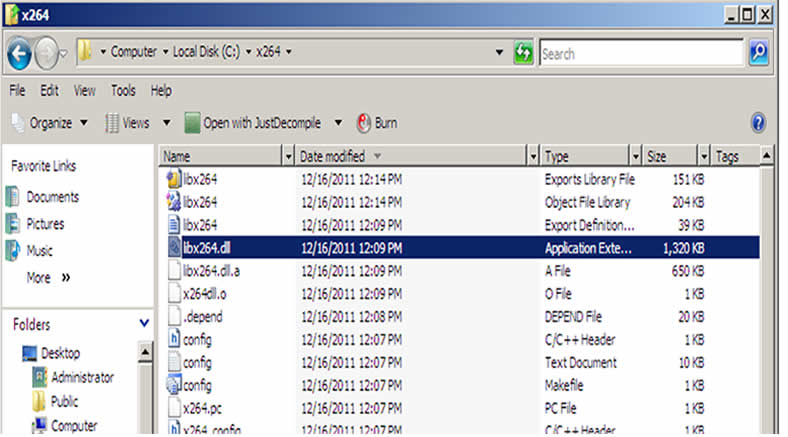Viewport: 788px width, 437px height.
Task: Select Administrator in the folder tree
Action: pyautogui.click(x=73, y=377)
